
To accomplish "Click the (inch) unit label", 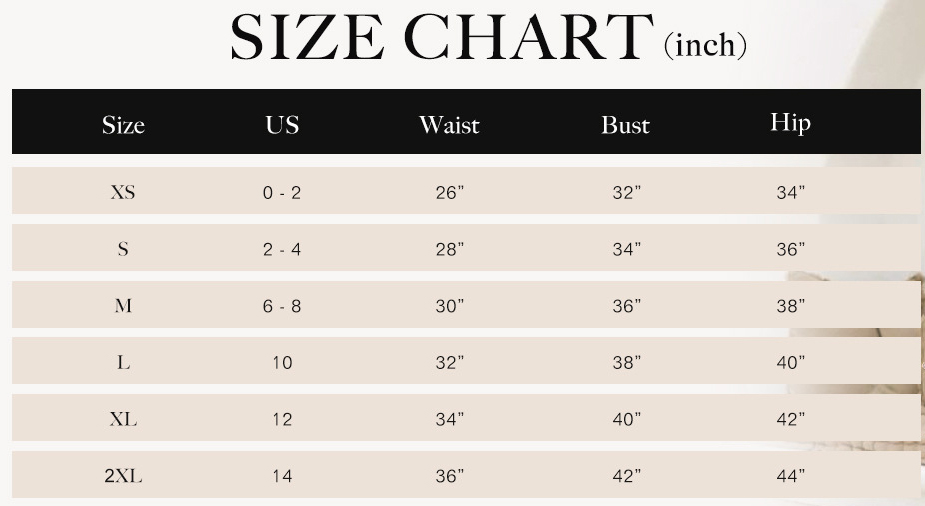I will [x=705, y=45].
